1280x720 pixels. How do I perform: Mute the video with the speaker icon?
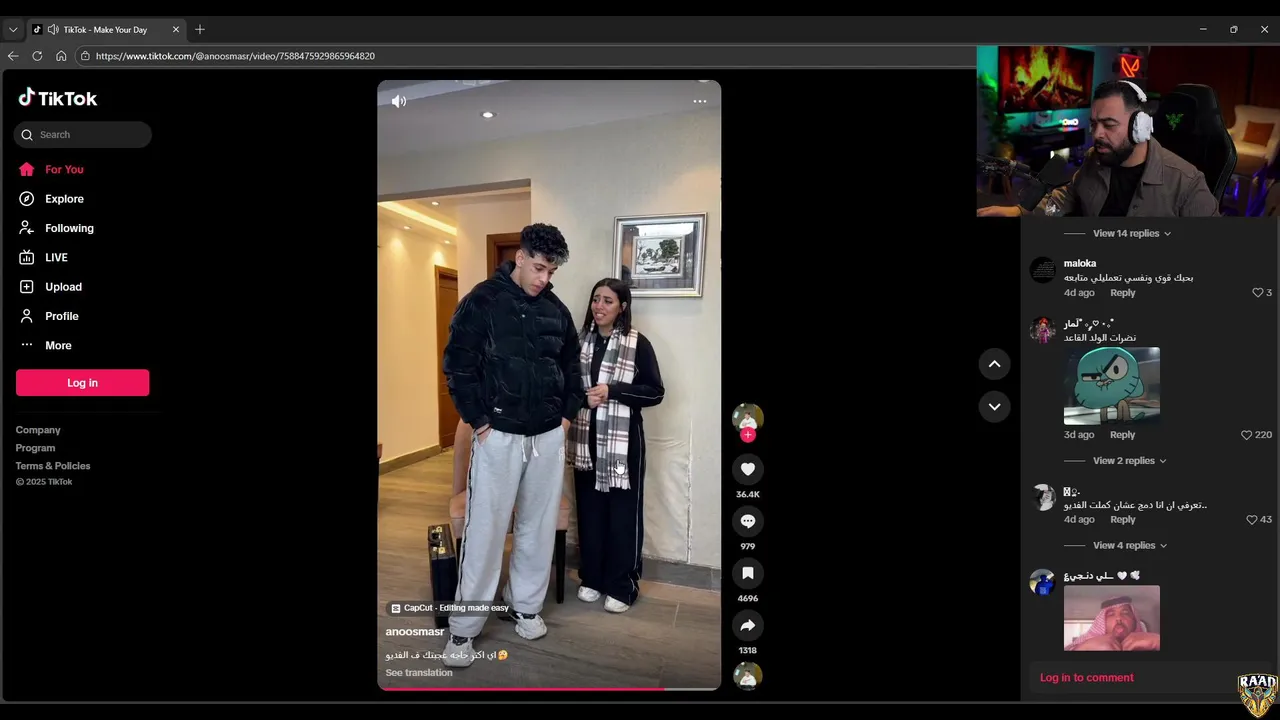coord(399,101)
